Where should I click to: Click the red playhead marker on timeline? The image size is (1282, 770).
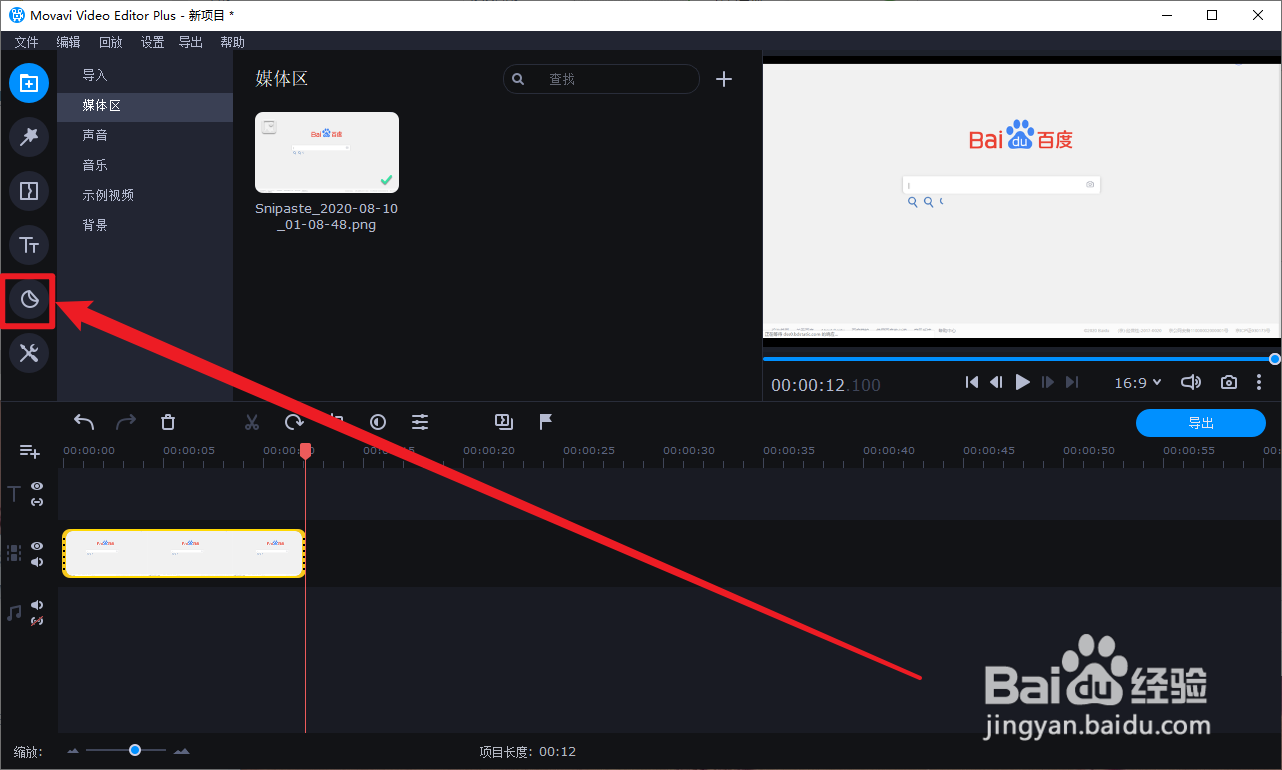click(305, 451)
